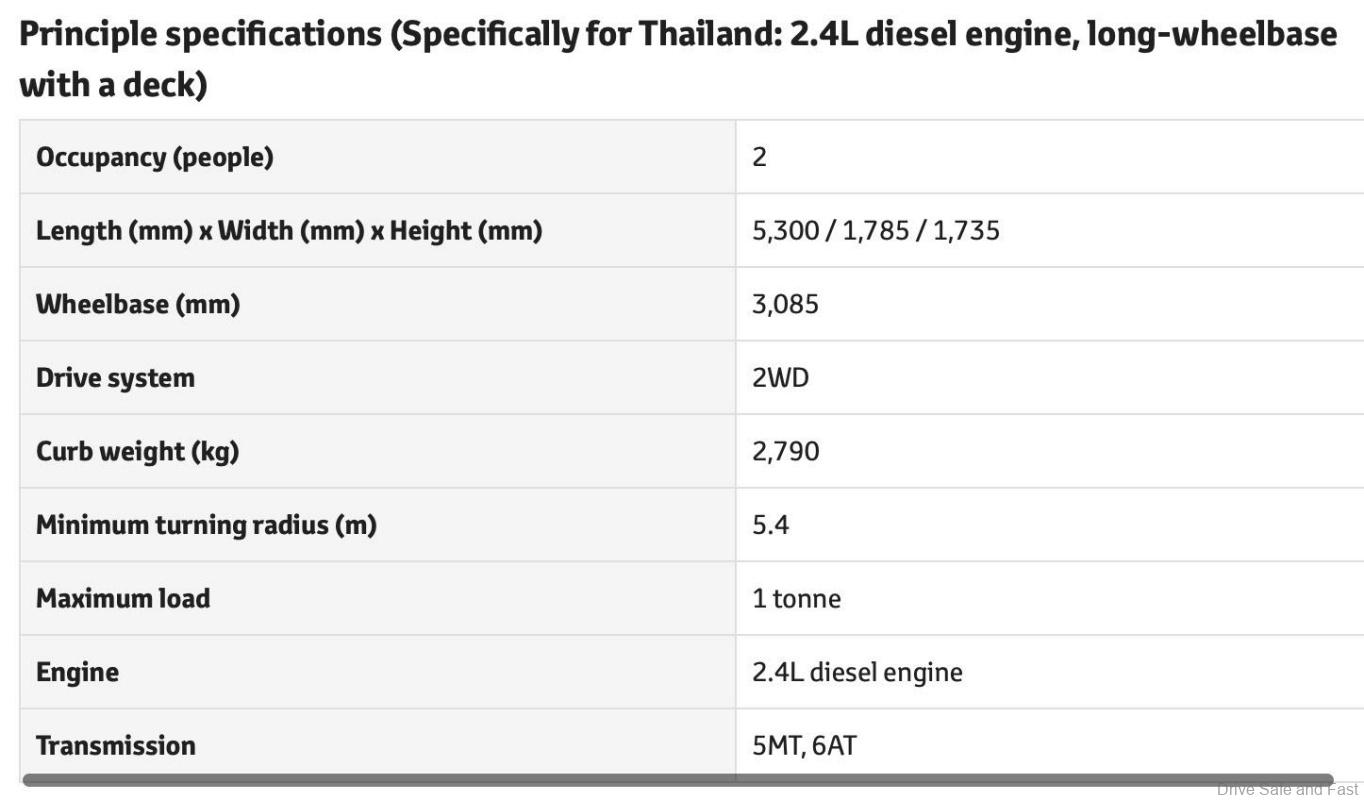This screenshot has width=1364, height=800.
Task: Select the turning radius value 5.4
Action: (771, 525)
